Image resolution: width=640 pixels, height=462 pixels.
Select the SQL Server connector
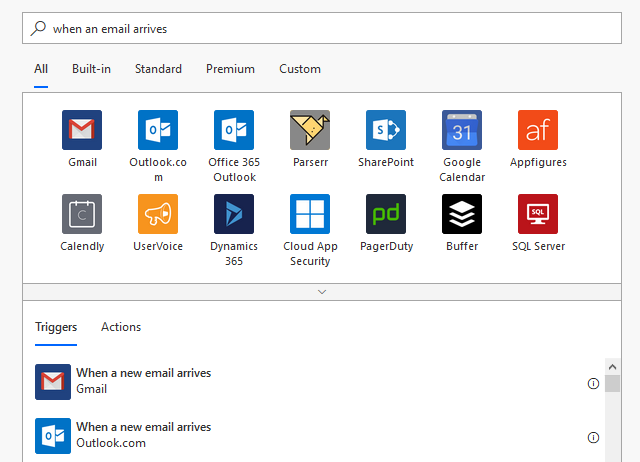[x=538, y=214]
